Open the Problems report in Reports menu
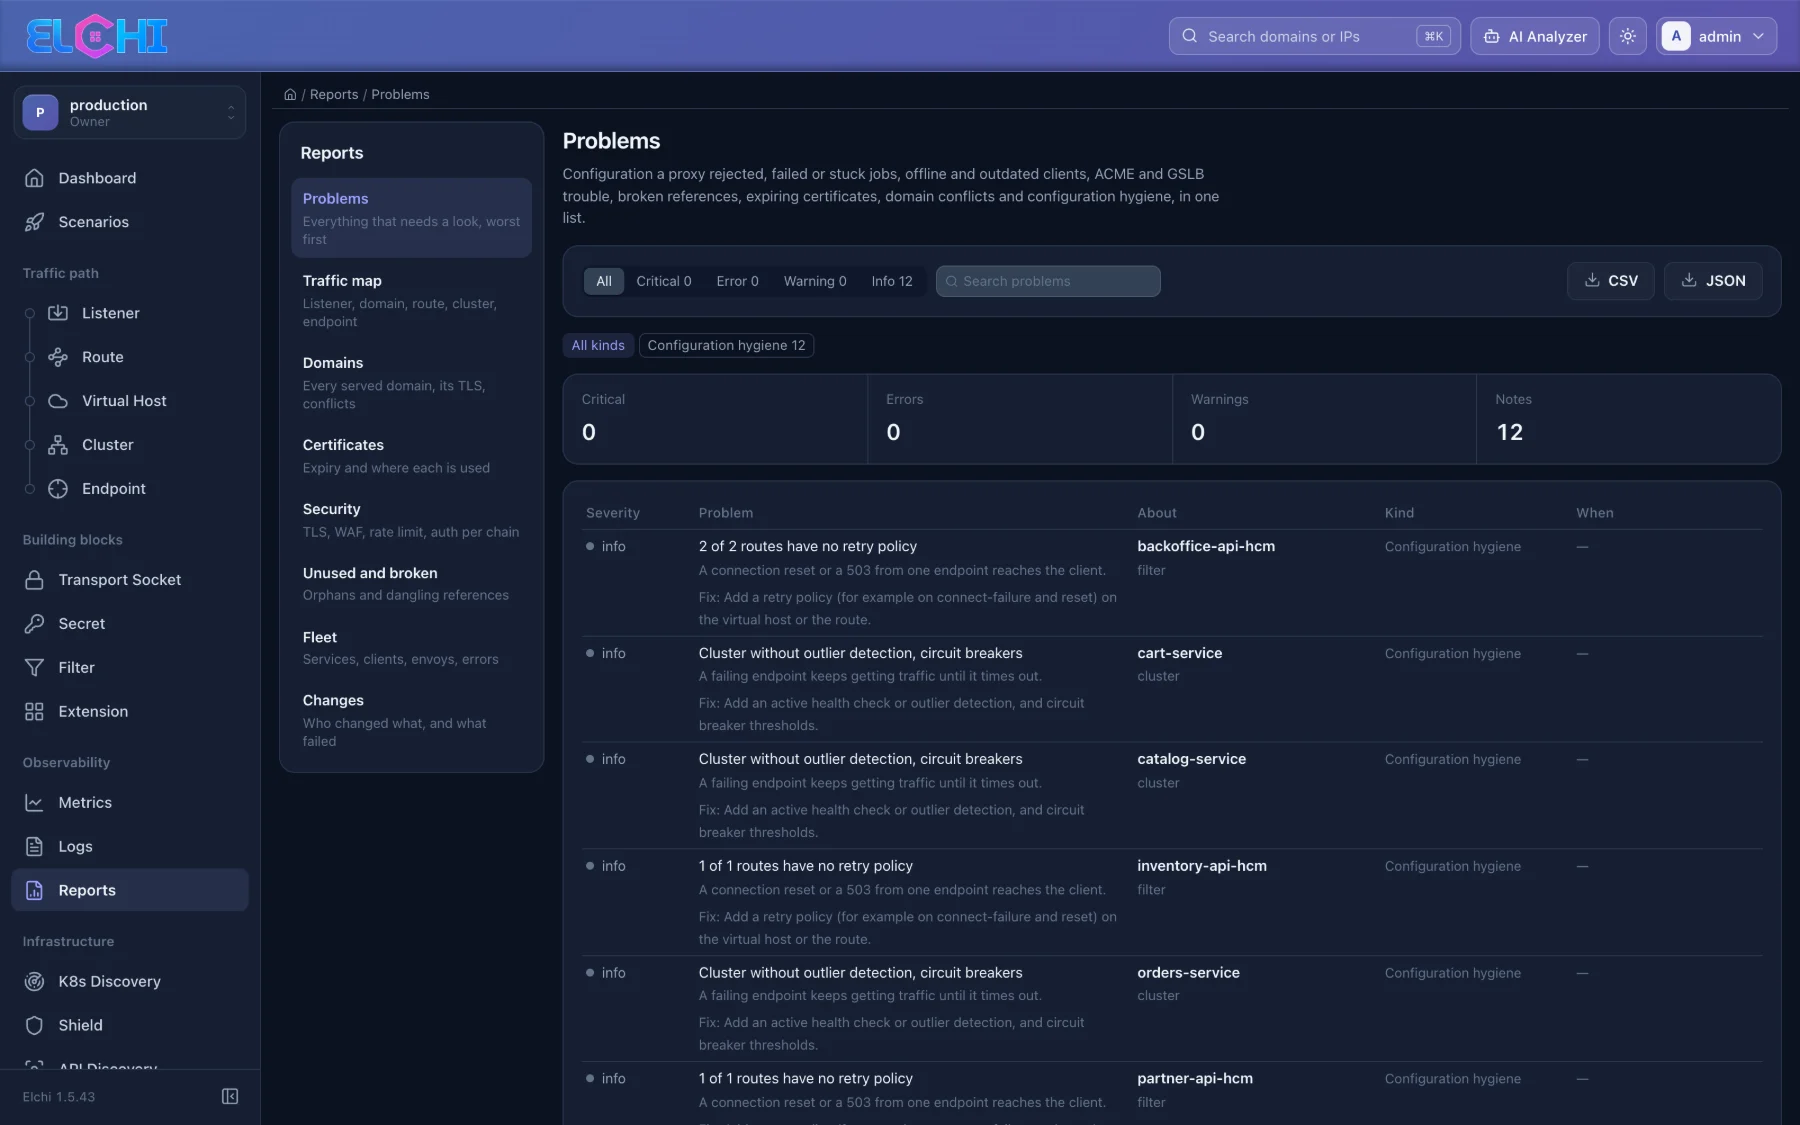The height and width of the screenshot is (1125, 1800). click(411, 218)
